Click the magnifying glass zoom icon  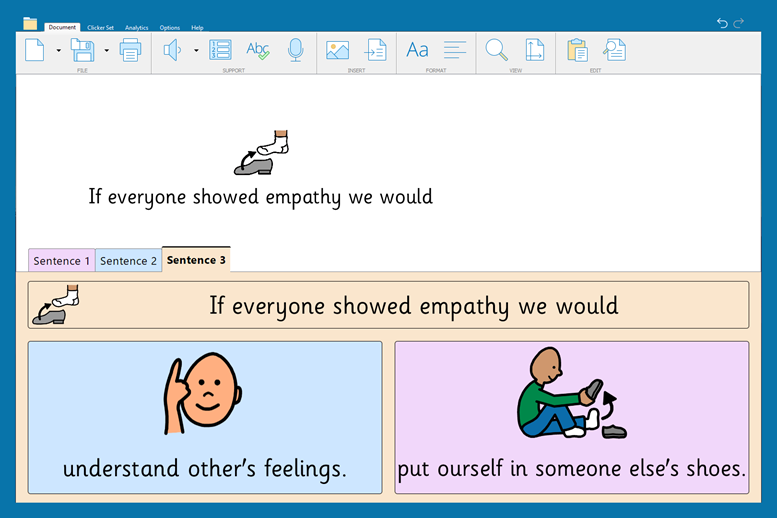[x=496, y=50]
